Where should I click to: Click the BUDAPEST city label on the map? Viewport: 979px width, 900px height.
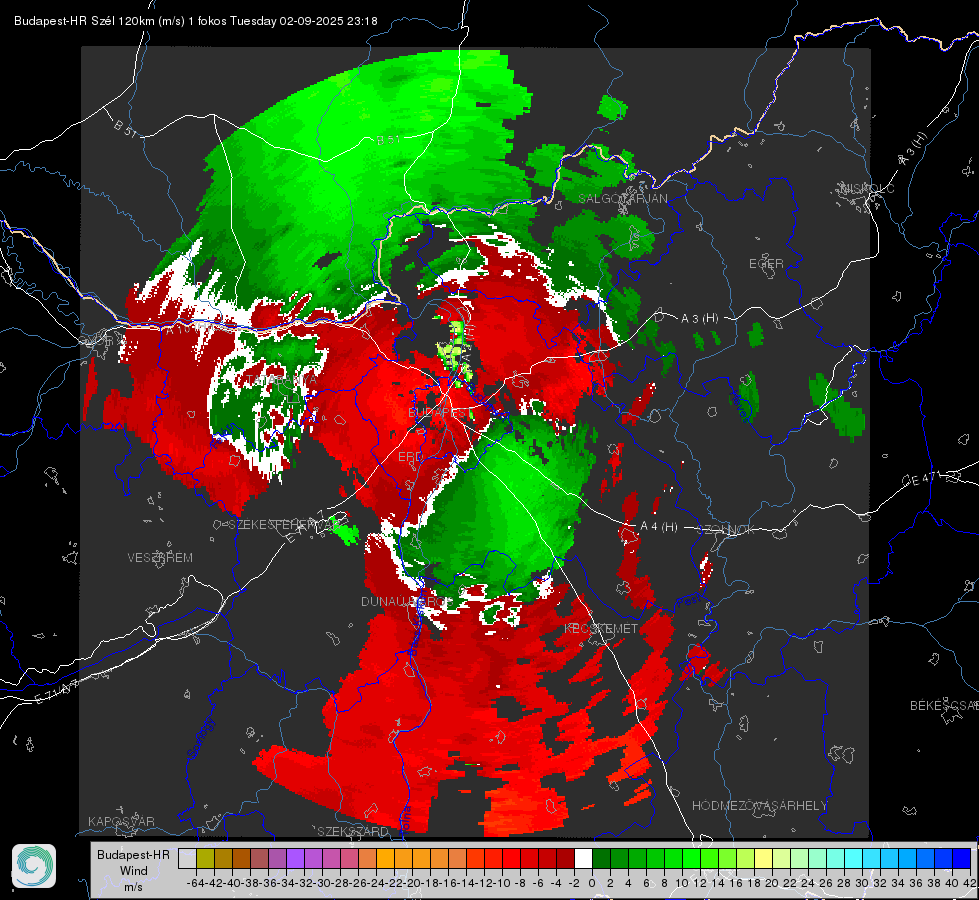click(x=438, y=413)
